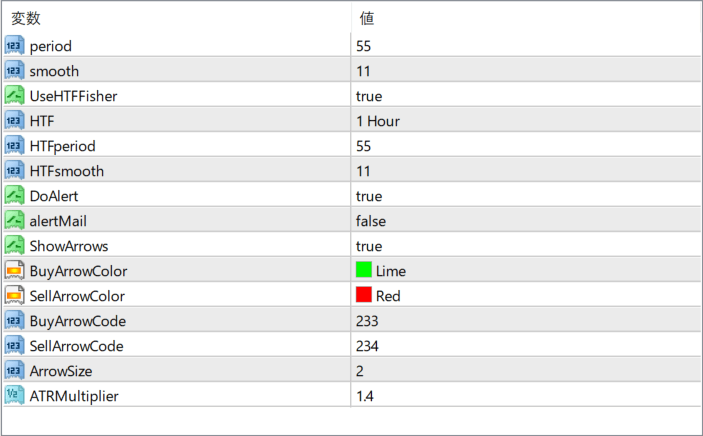Open the Lime color dropdown for BuyArrowColor
Viewport: 703px width, 436px height.
[526, 271]
